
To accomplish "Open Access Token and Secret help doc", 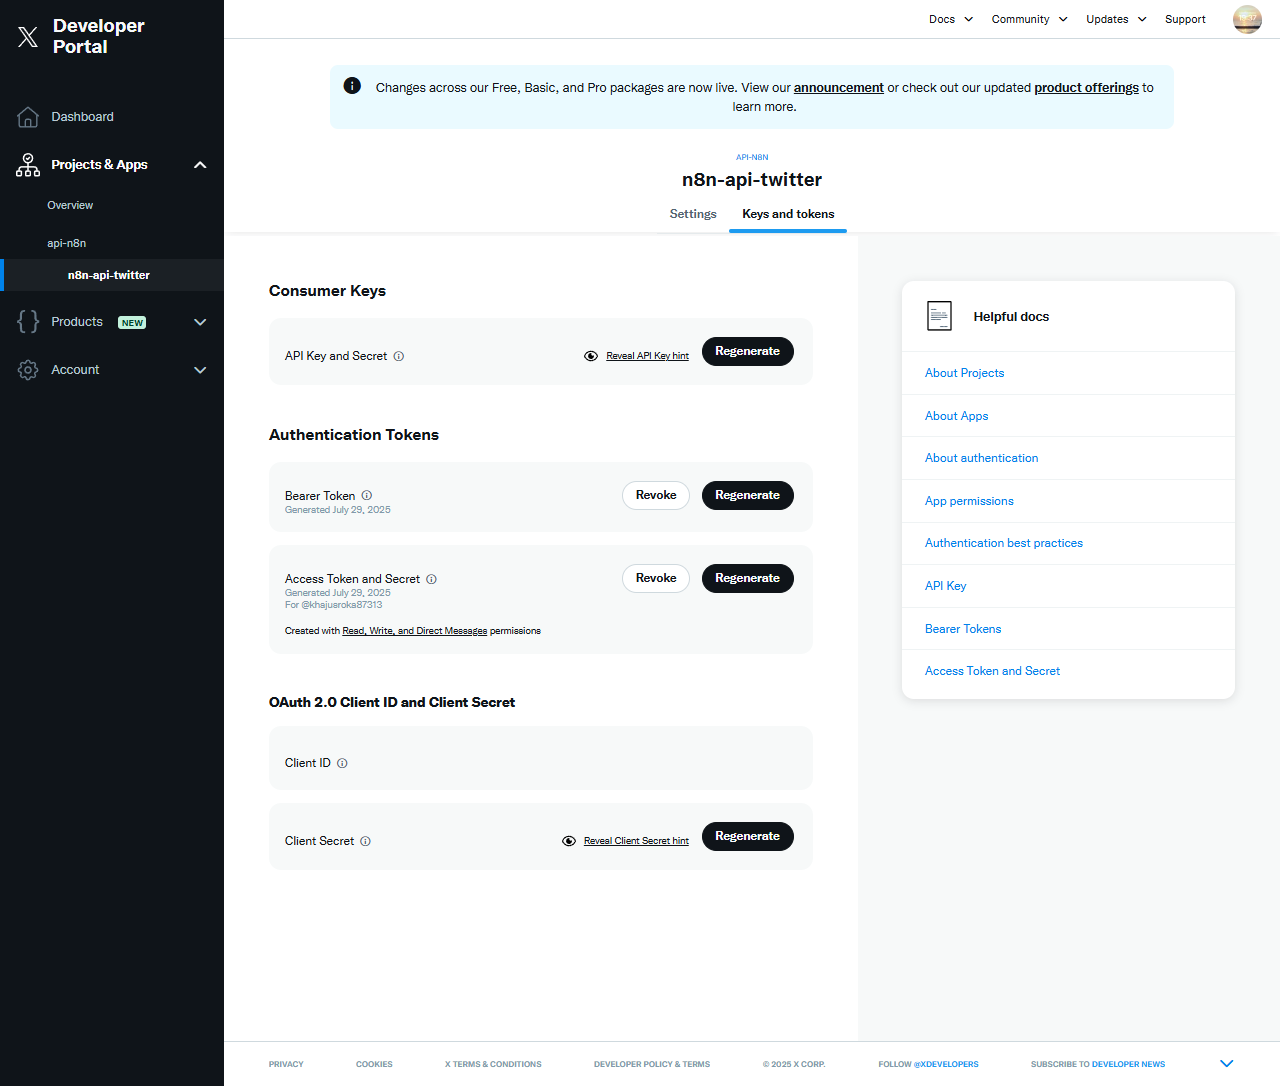I will [992, 671].
